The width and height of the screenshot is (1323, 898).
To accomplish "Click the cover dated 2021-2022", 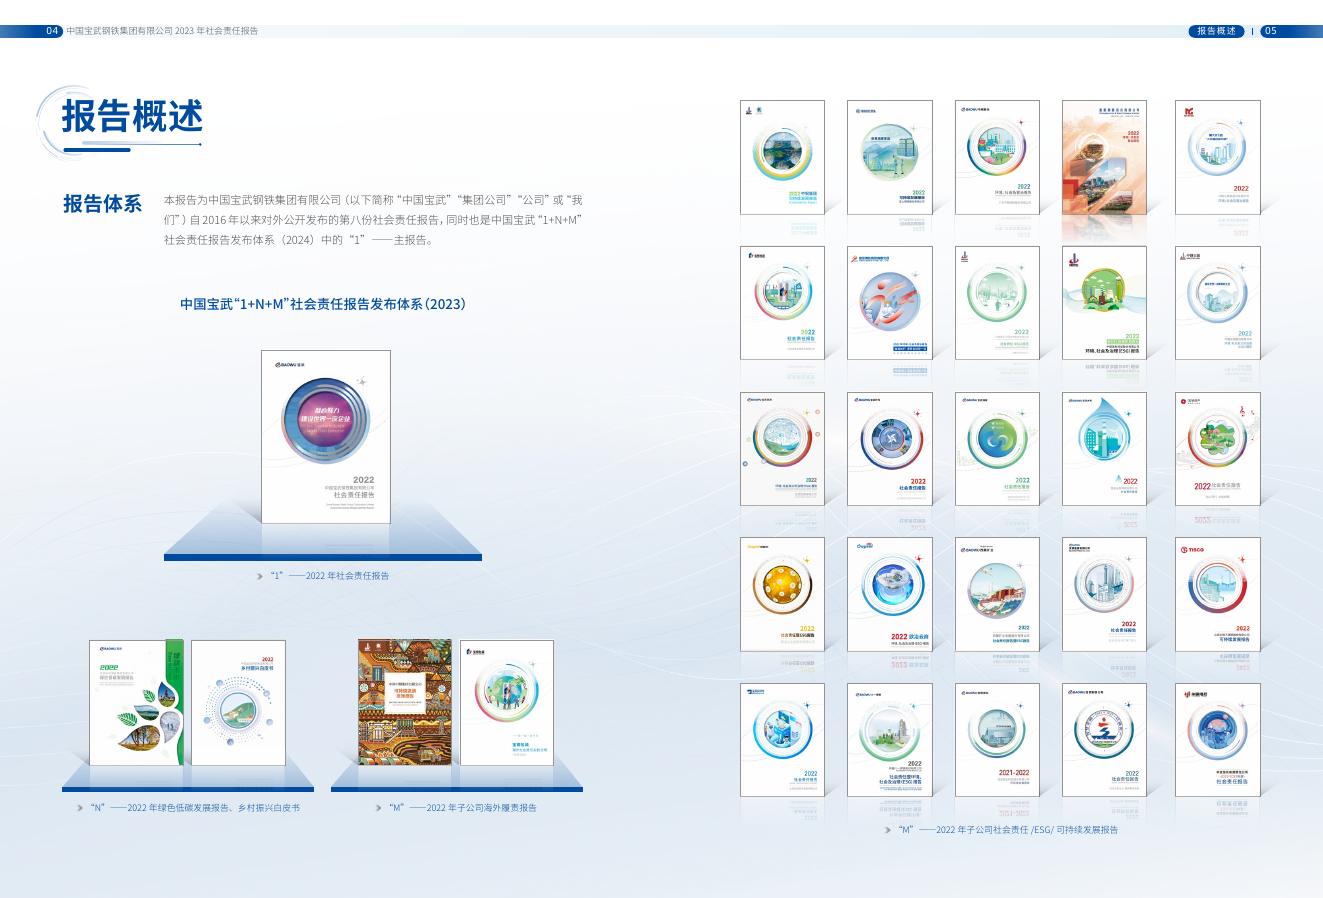I will click(x=997, y=740).
